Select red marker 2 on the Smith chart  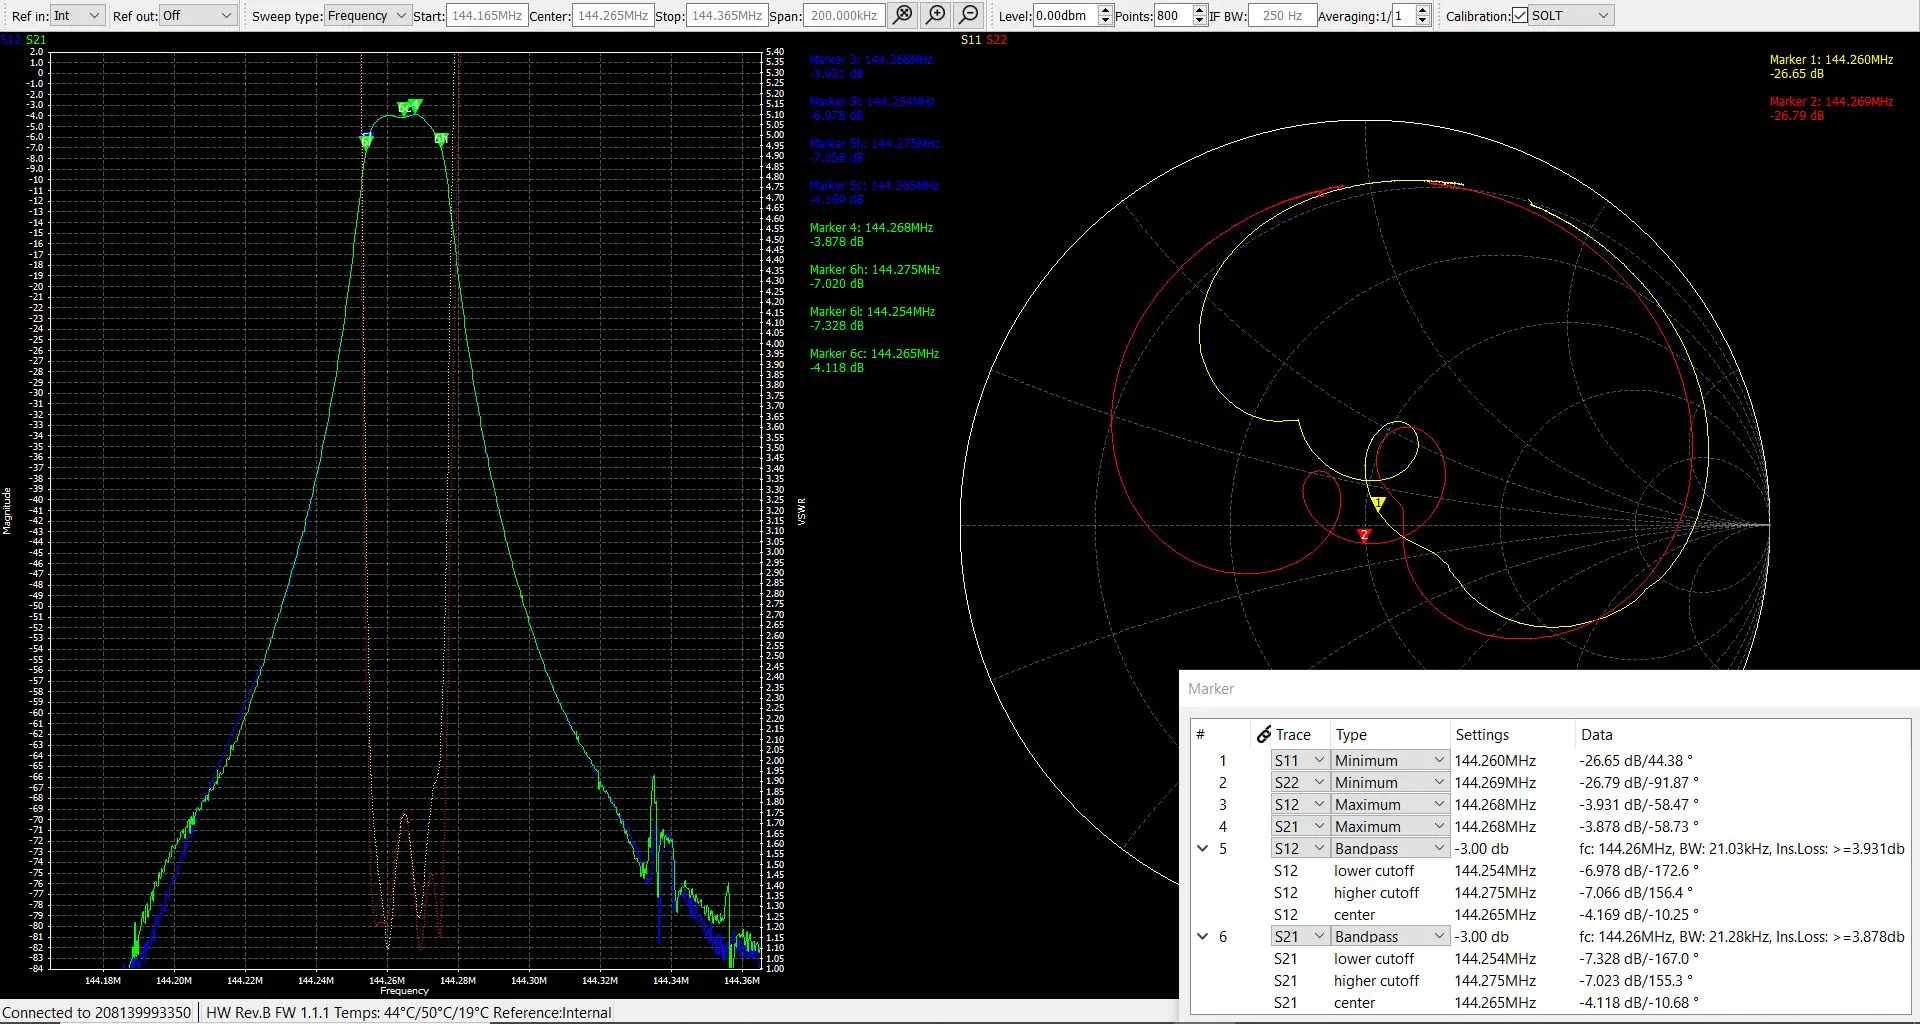[1363, 535]
